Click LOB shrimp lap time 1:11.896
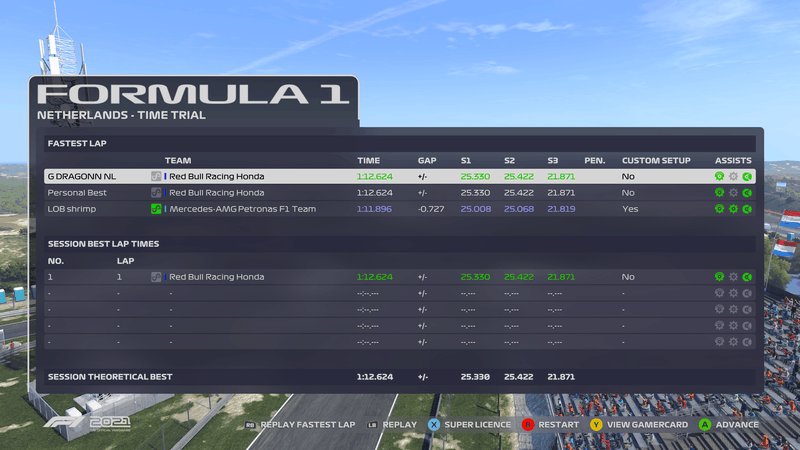800x450 pixels. (x=374, y=209)
